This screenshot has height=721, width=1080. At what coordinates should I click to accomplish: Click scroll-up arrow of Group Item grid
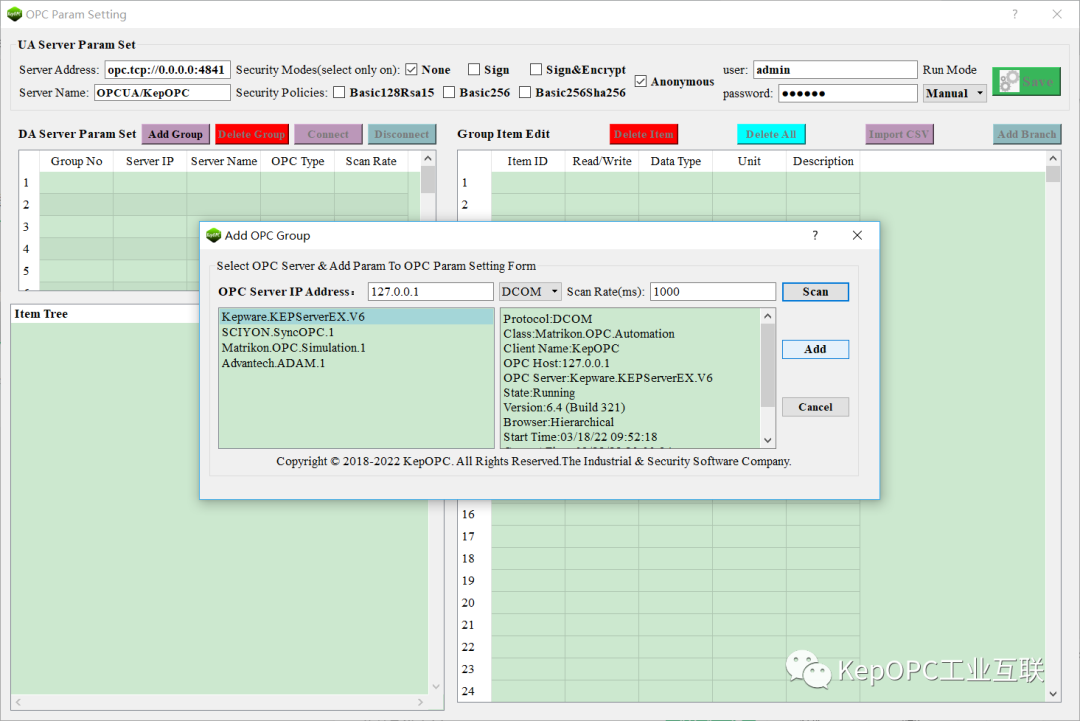click(1052, 158)
